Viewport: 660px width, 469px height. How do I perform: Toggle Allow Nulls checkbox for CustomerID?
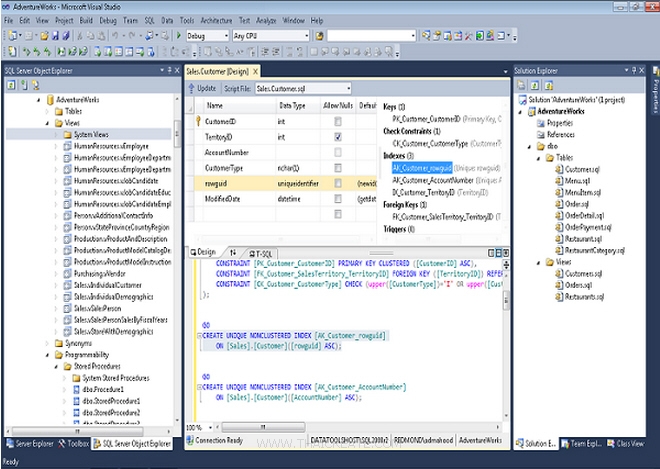click(338, 120)
